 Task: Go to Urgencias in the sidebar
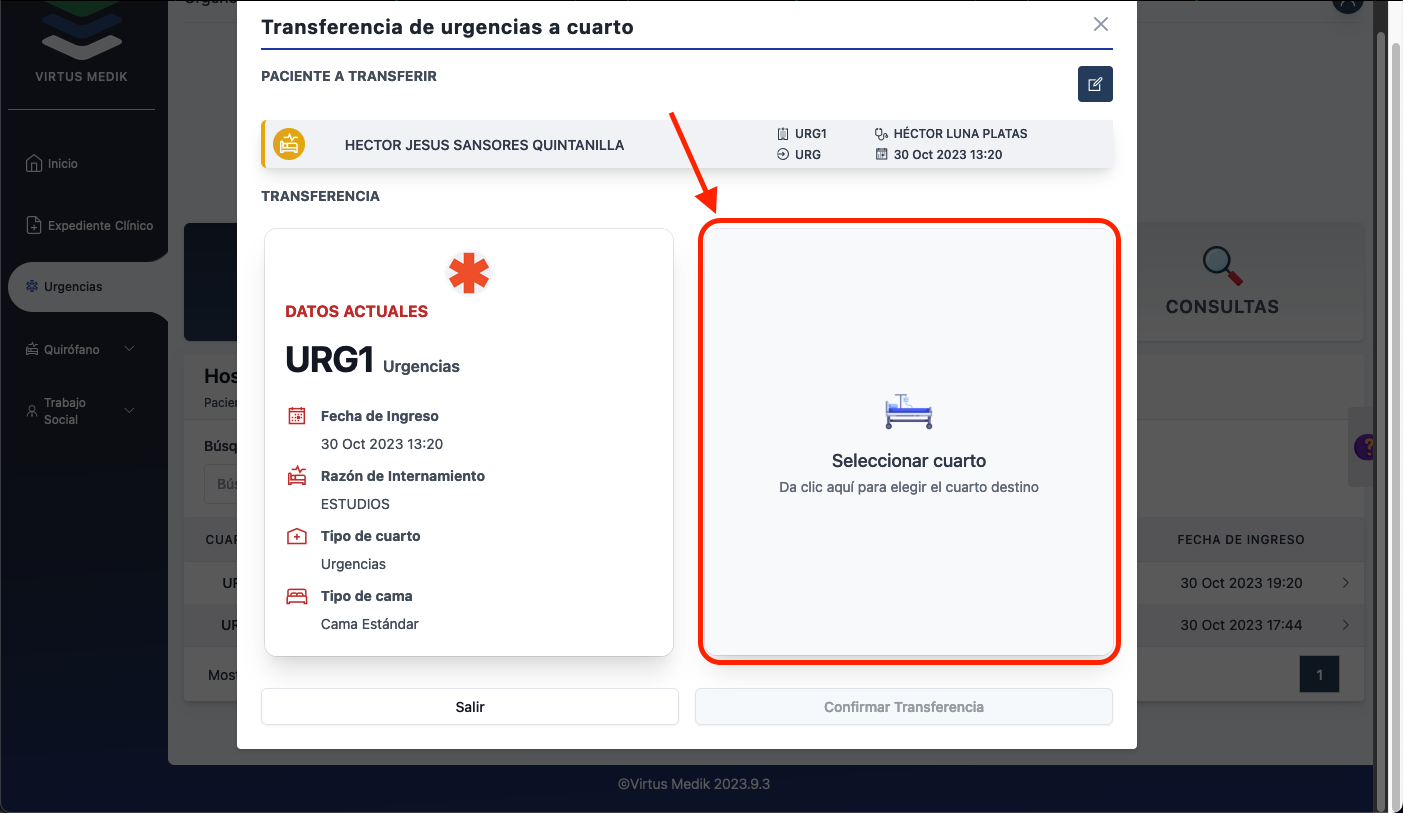pyautogui.click(x=72, y=287)
